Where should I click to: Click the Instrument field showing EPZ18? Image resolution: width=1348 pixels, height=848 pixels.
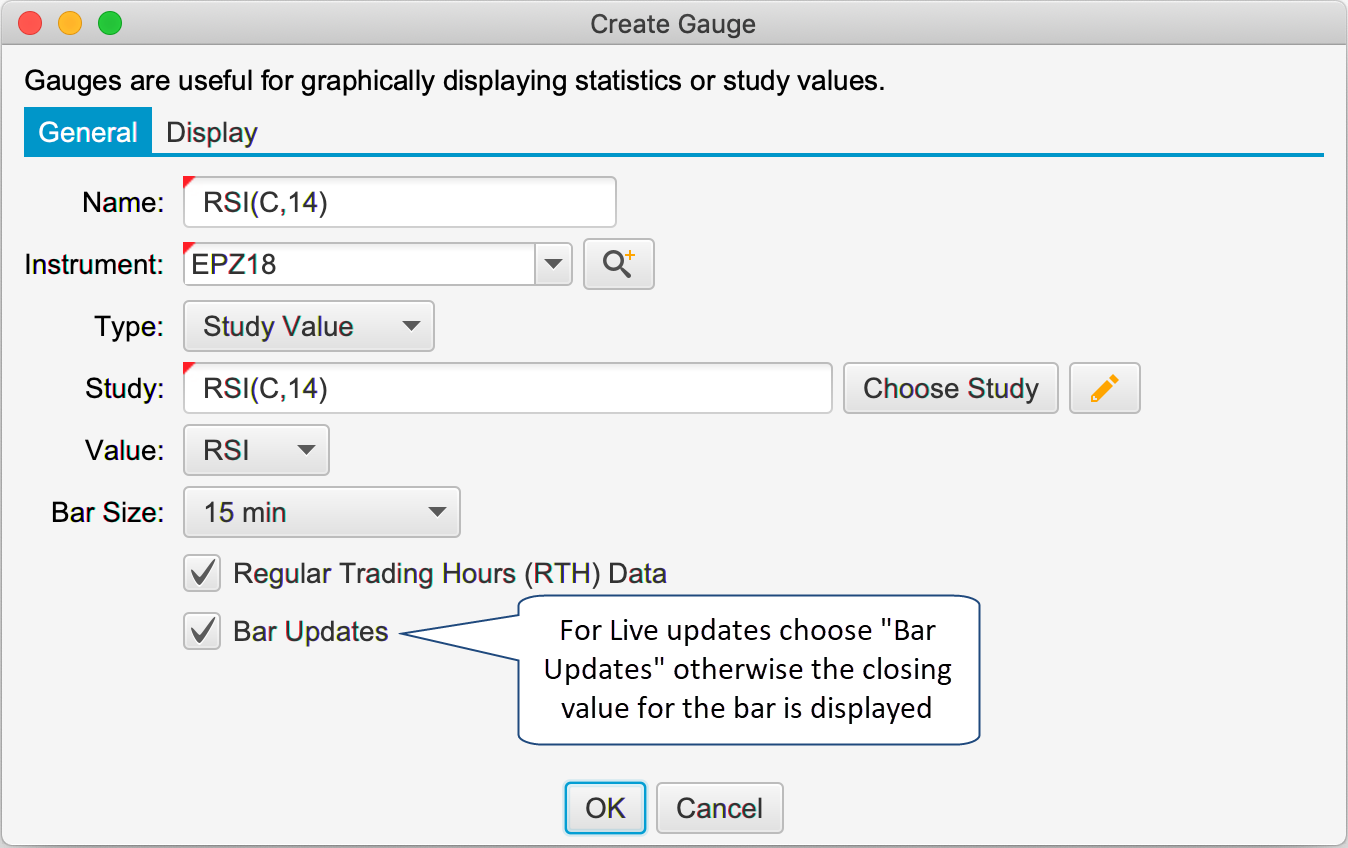pos(360,265)
